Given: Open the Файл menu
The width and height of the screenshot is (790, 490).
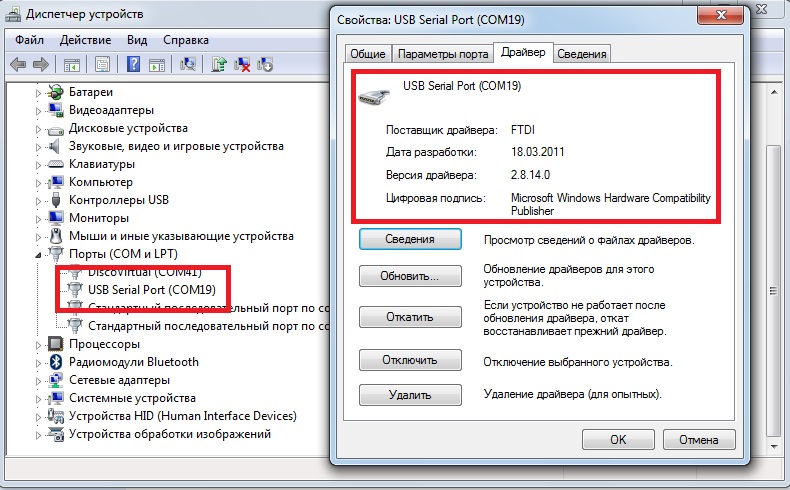Looking at the screenshot, I should [29, 40].
